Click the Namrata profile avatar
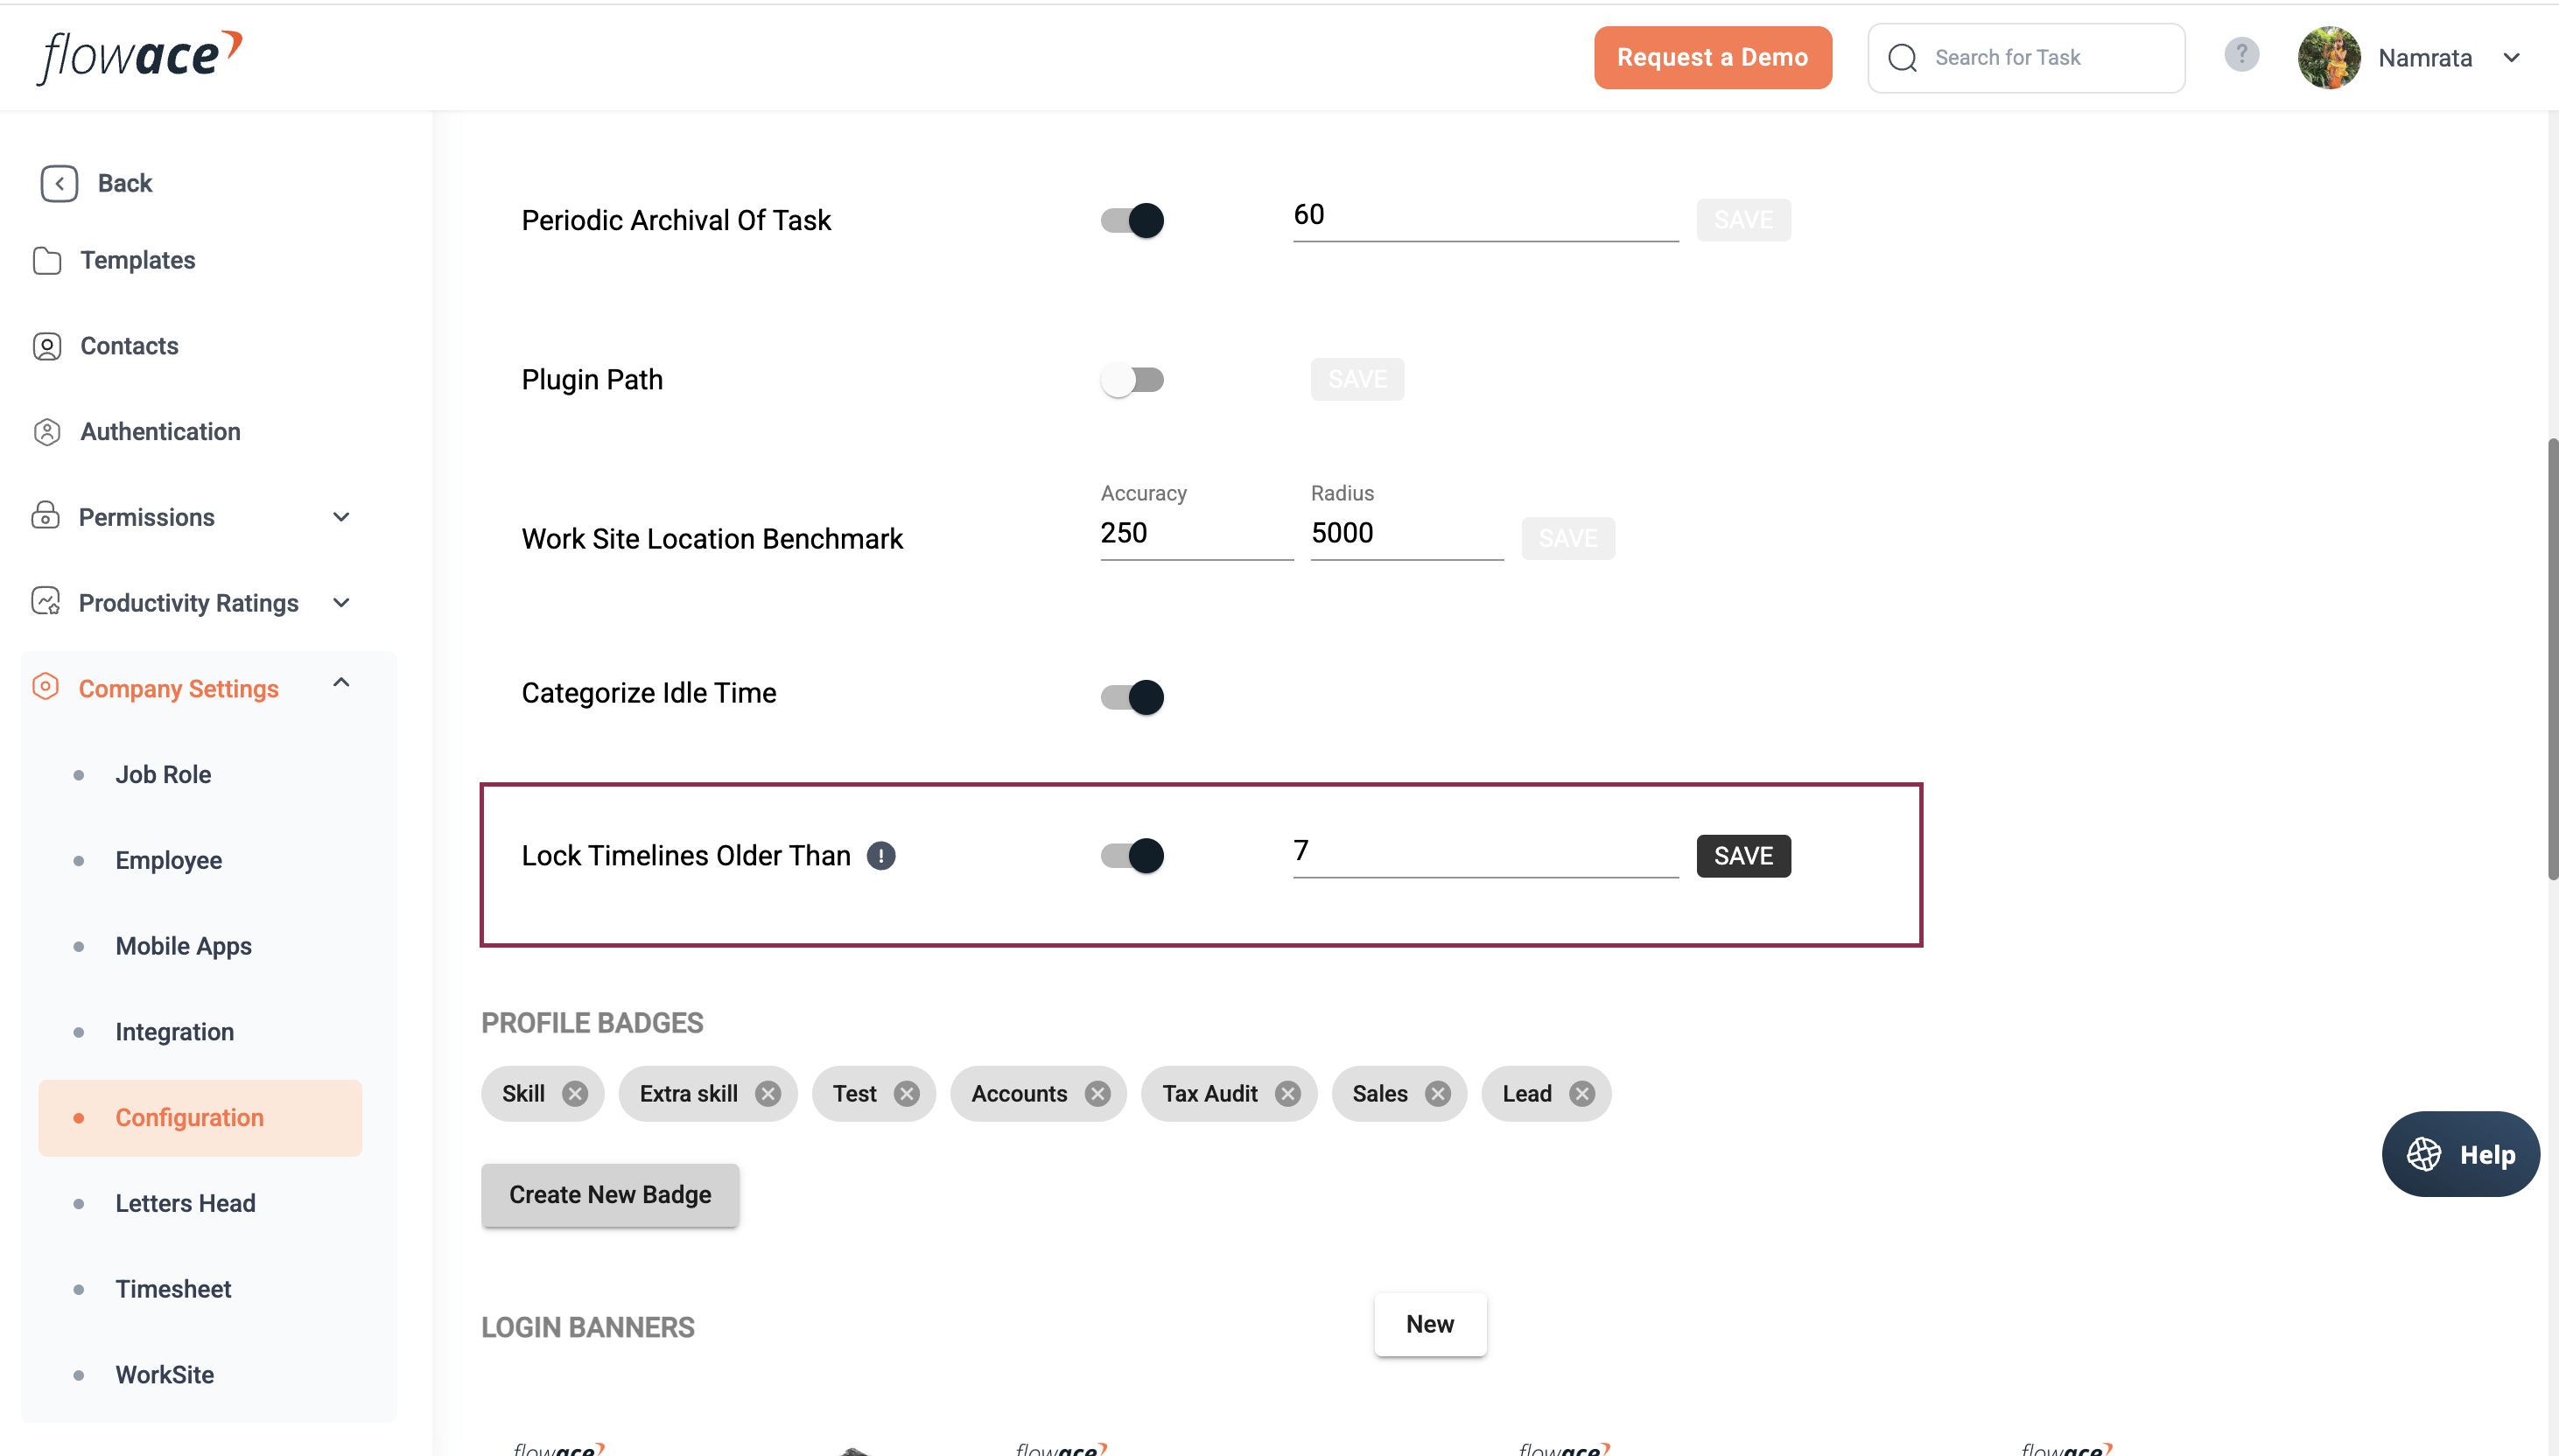 point(2329,58)
